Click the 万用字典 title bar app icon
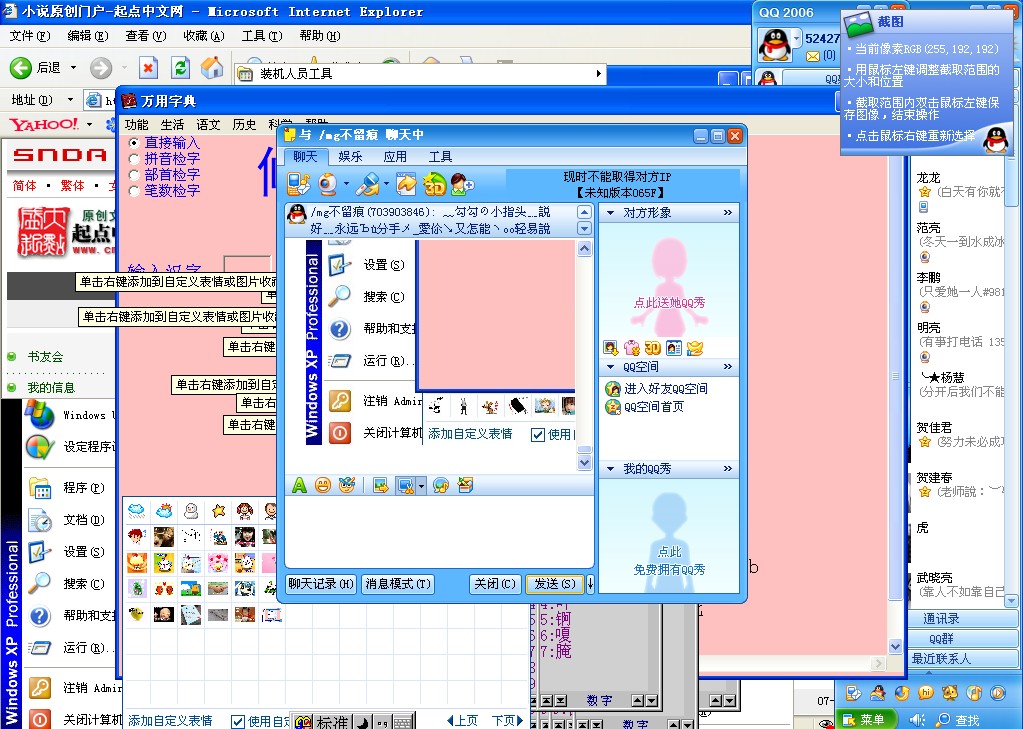 [129, 101]
